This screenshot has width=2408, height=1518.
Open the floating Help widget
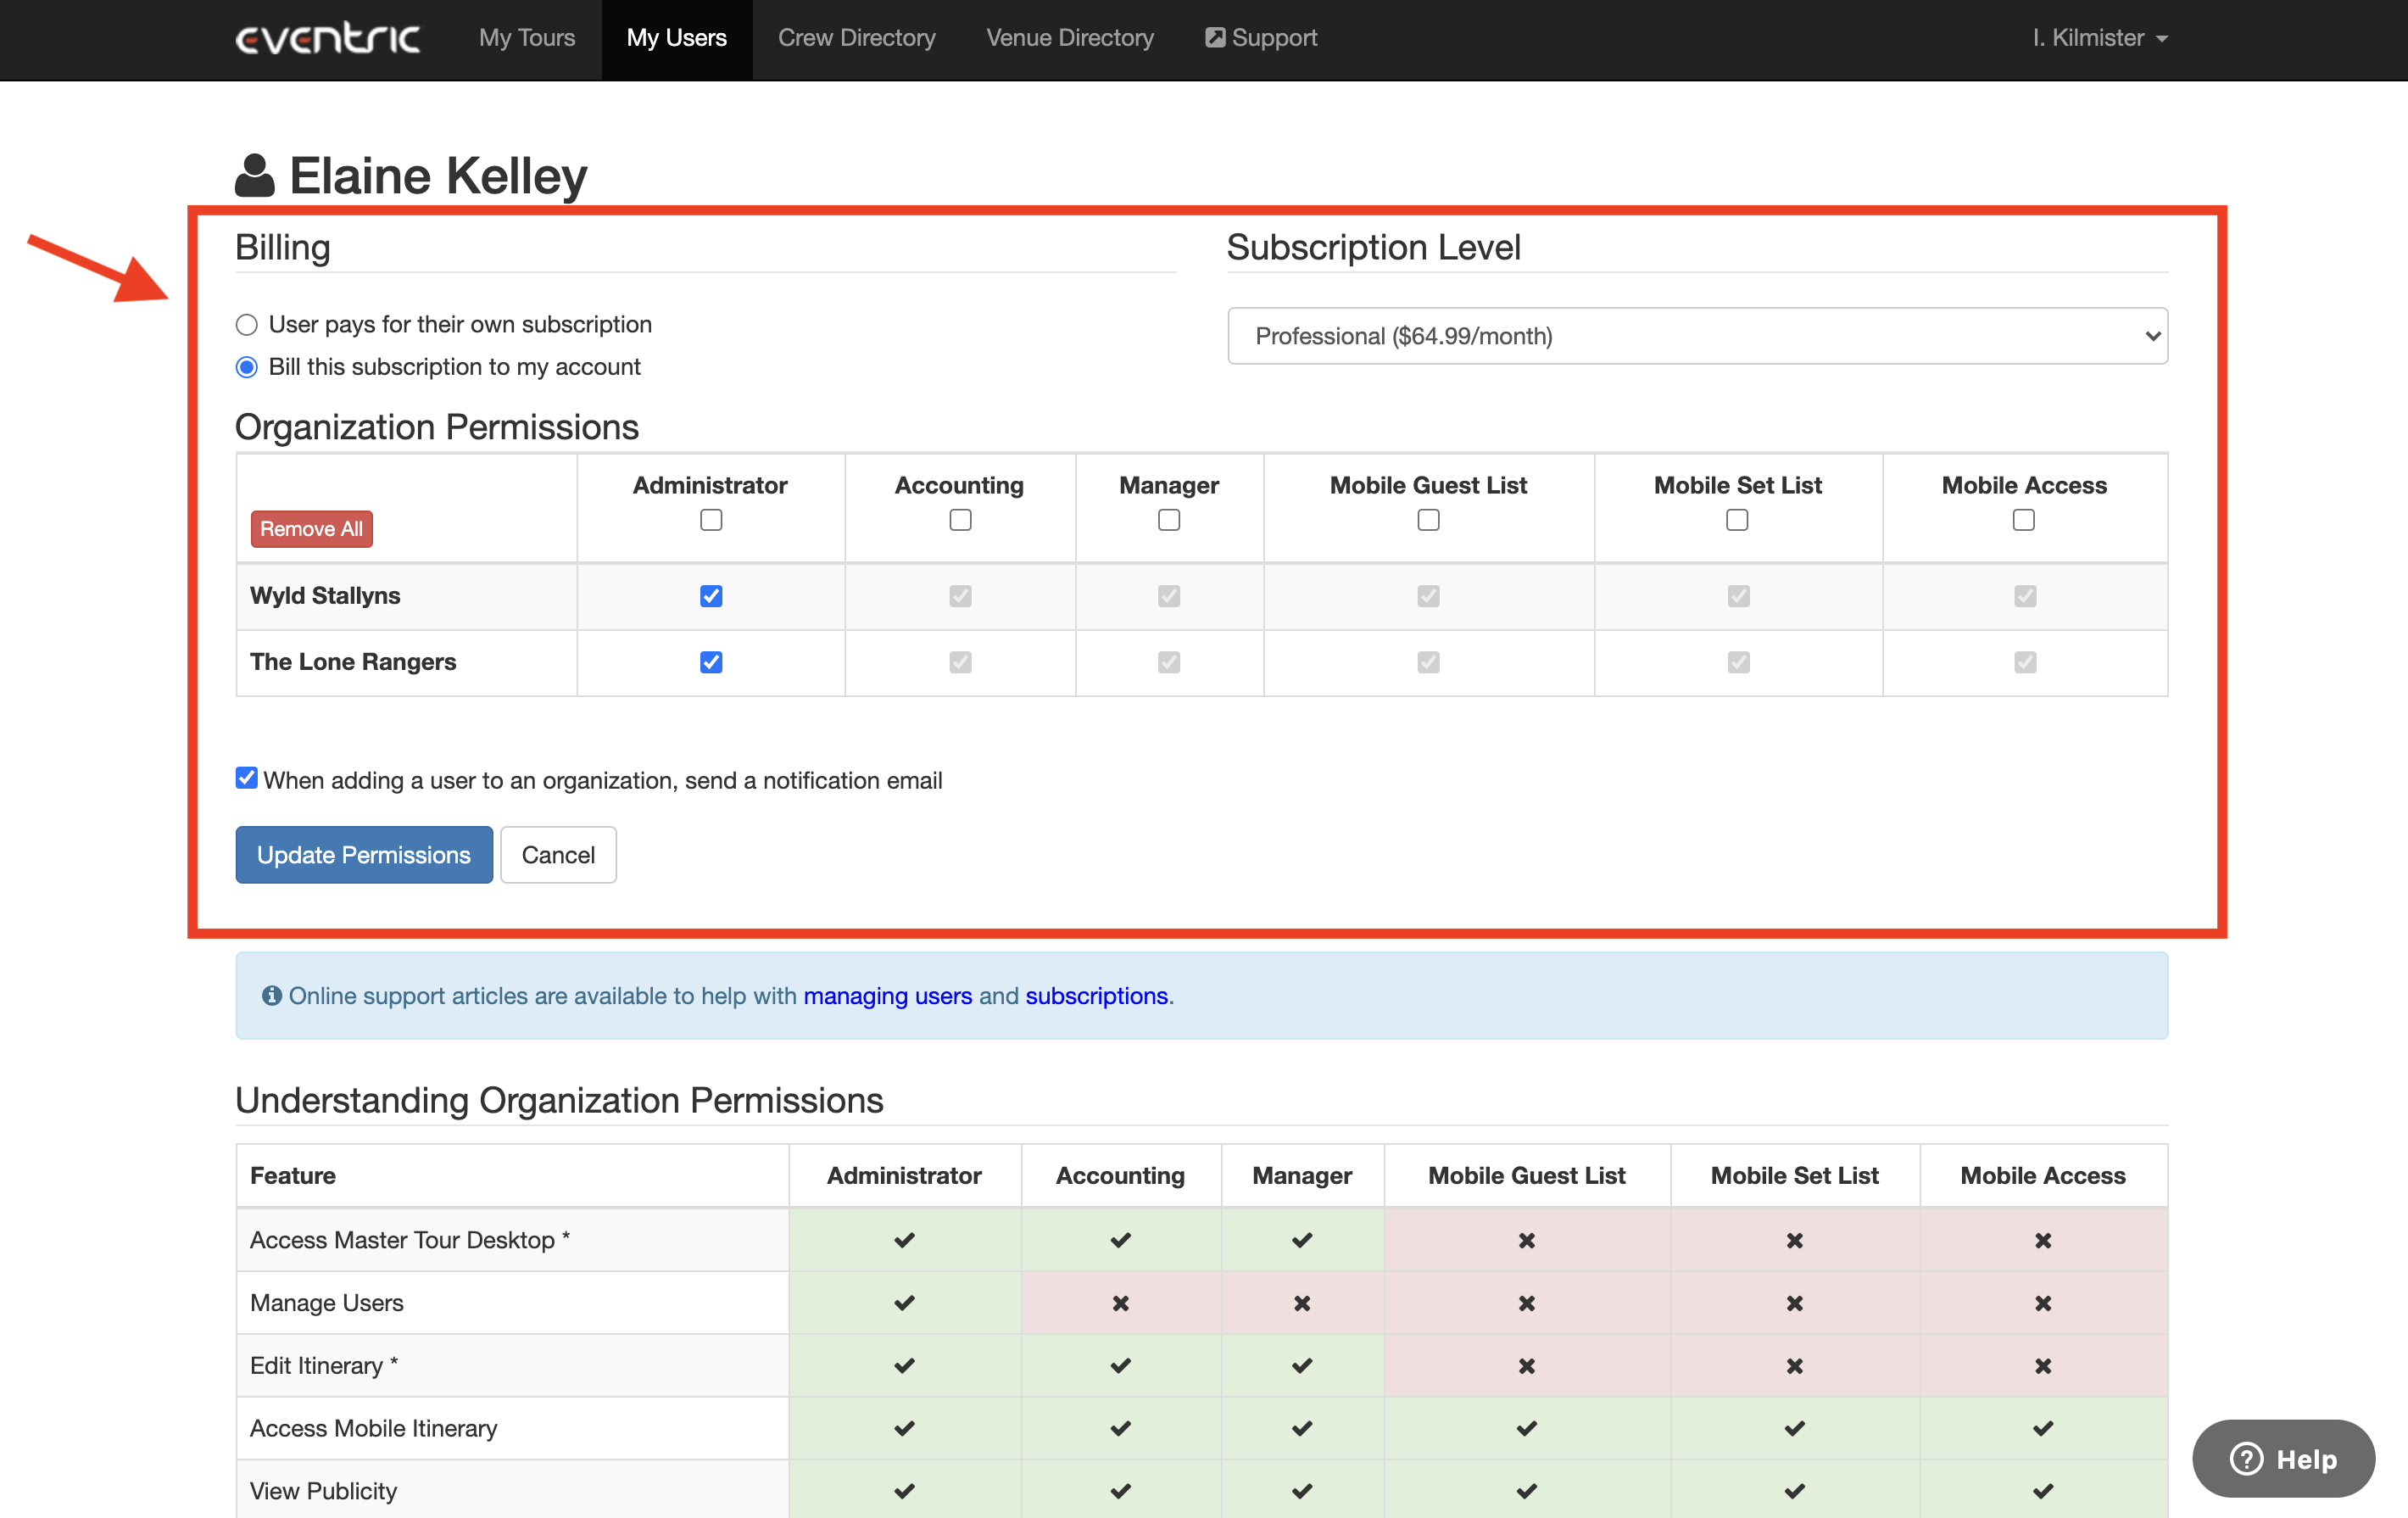[x=2283, y=1459]
